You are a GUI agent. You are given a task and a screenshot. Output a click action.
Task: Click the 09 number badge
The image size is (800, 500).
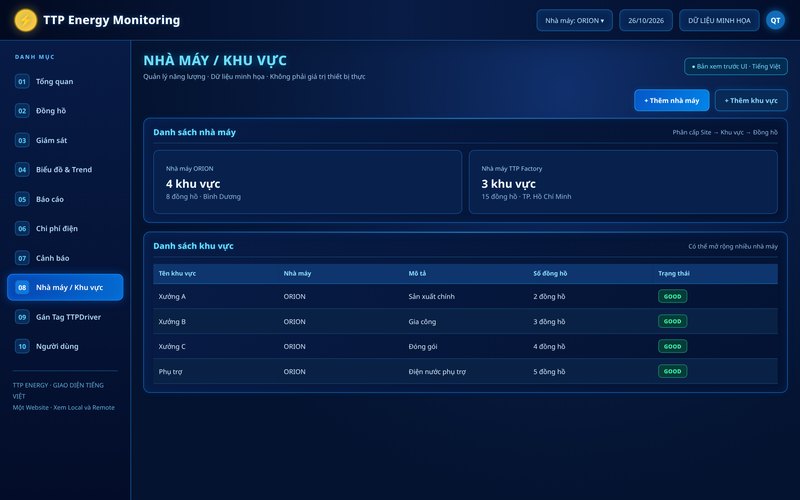tap(22, 317)
